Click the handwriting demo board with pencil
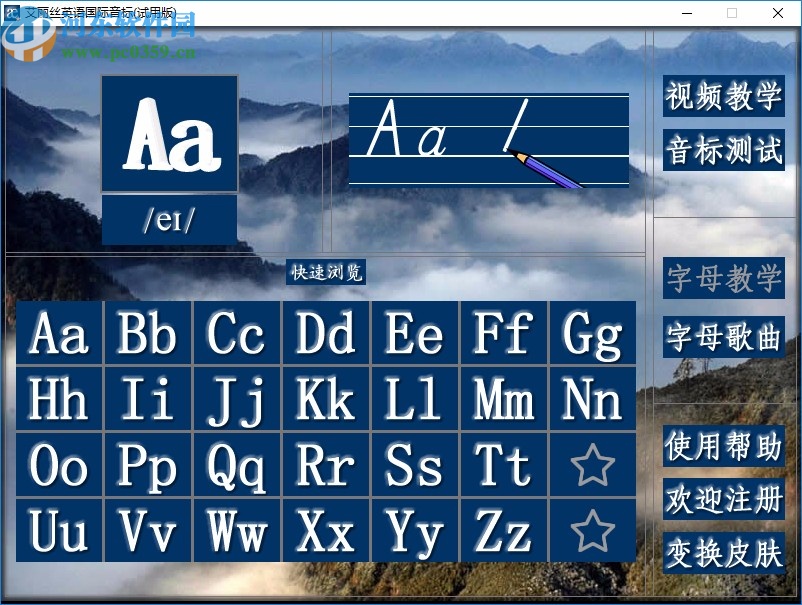Viewport: 802px width, 605px height. [x=488, y=139]
